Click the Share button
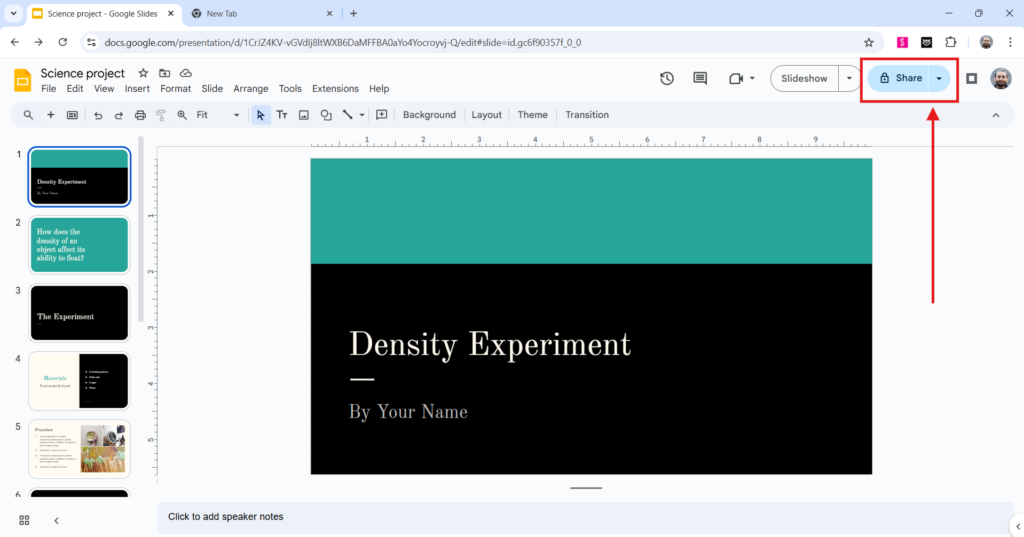Viewport: 1024px width, 537px height. click(900, 79)
